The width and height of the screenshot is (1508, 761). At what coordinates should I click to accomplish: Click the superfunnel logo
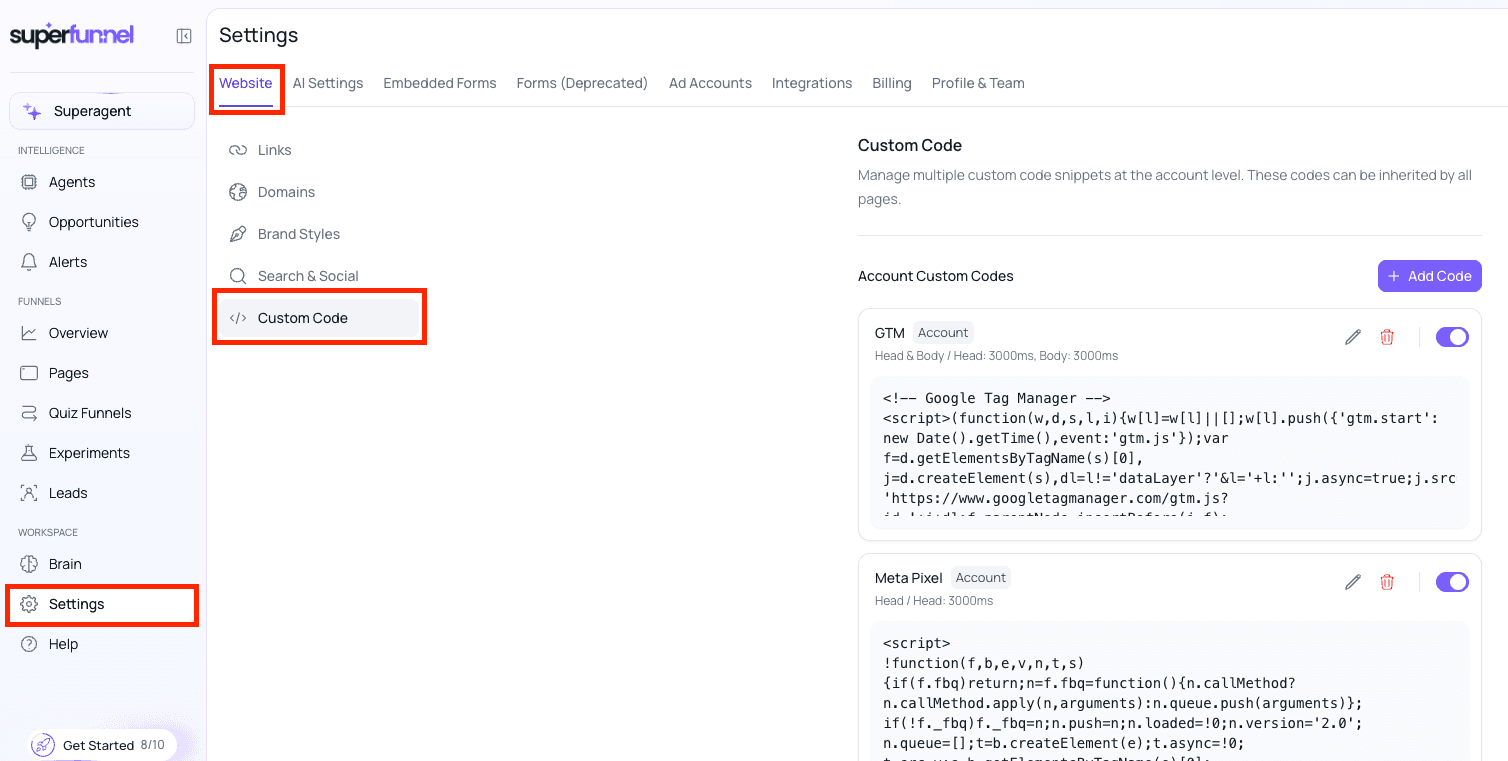72,35
